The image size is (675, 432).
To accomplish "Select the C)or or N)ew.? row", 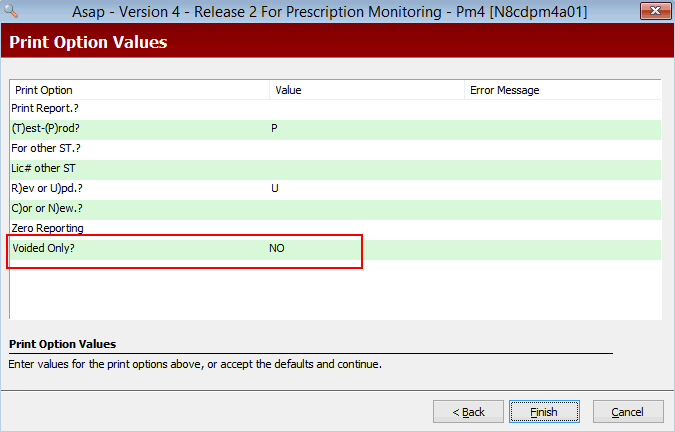I will pos(335,208).
